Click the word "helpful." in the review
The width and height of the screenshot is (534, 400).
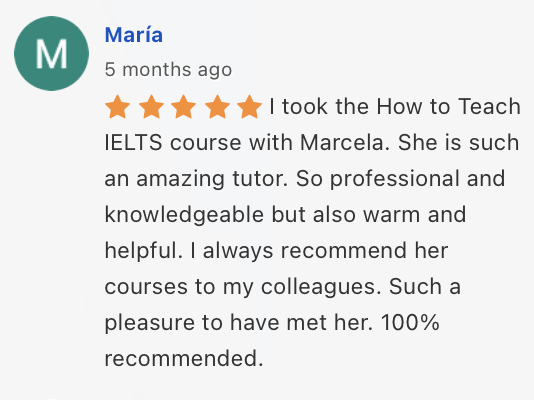(144, 251)
